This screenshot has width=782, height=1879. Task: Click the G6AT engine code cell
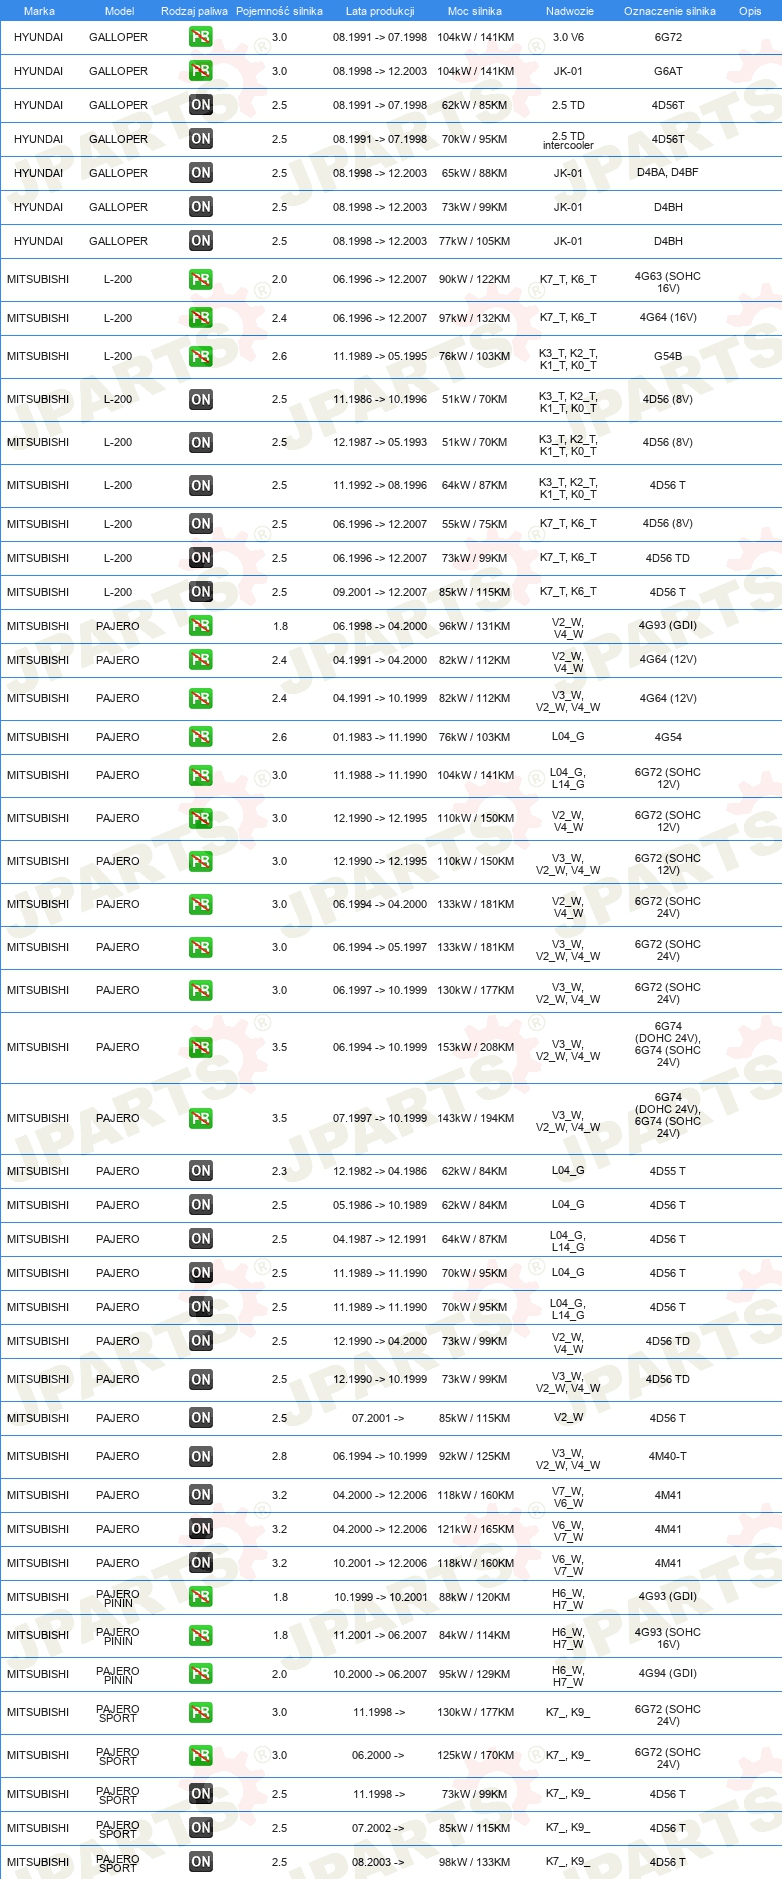point(668,71)
